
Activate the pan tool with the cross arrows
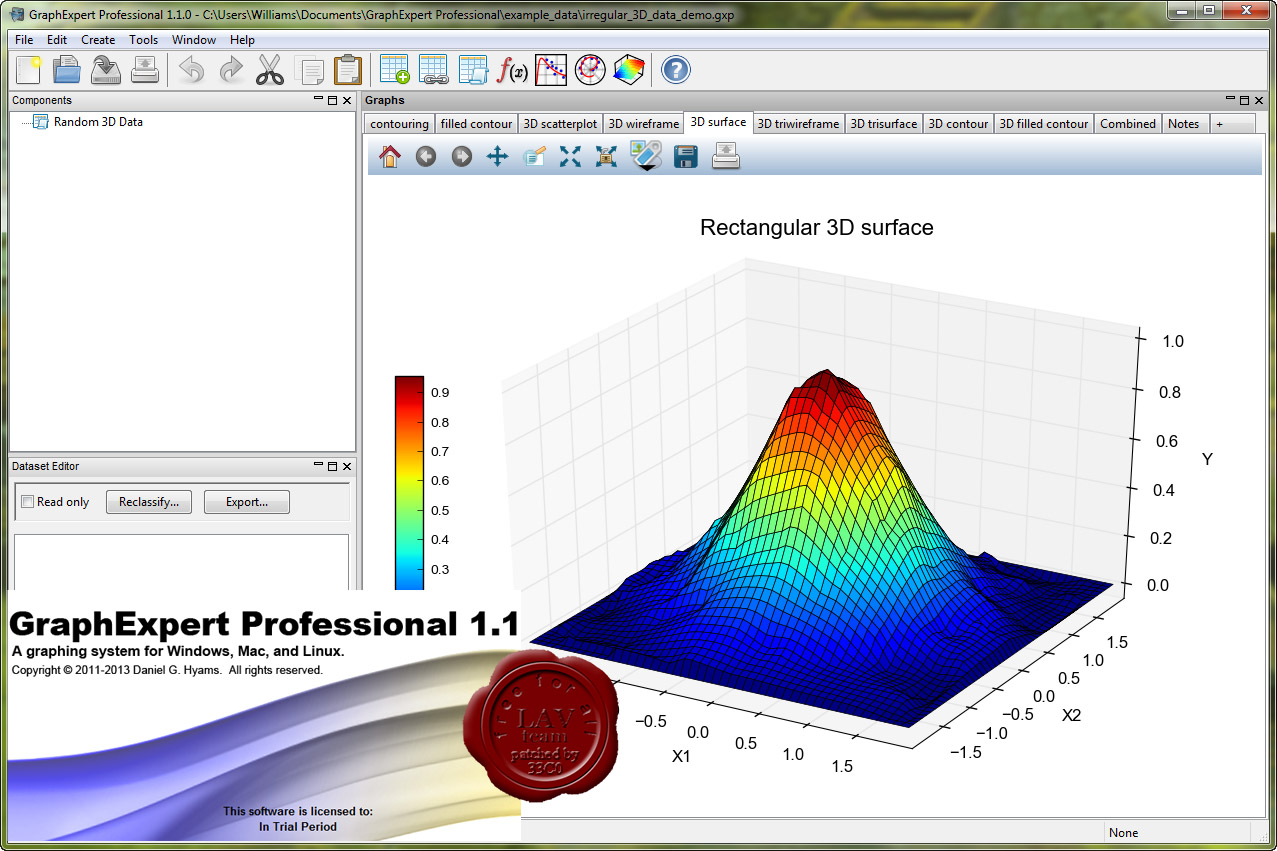tap(497, 156)
